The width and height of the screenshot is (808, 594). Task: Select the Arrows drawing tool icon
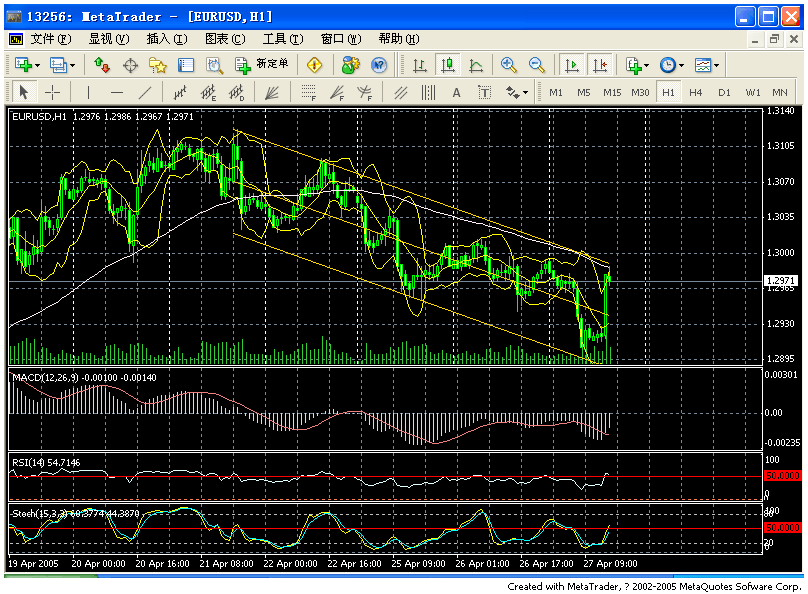[513, 93]
